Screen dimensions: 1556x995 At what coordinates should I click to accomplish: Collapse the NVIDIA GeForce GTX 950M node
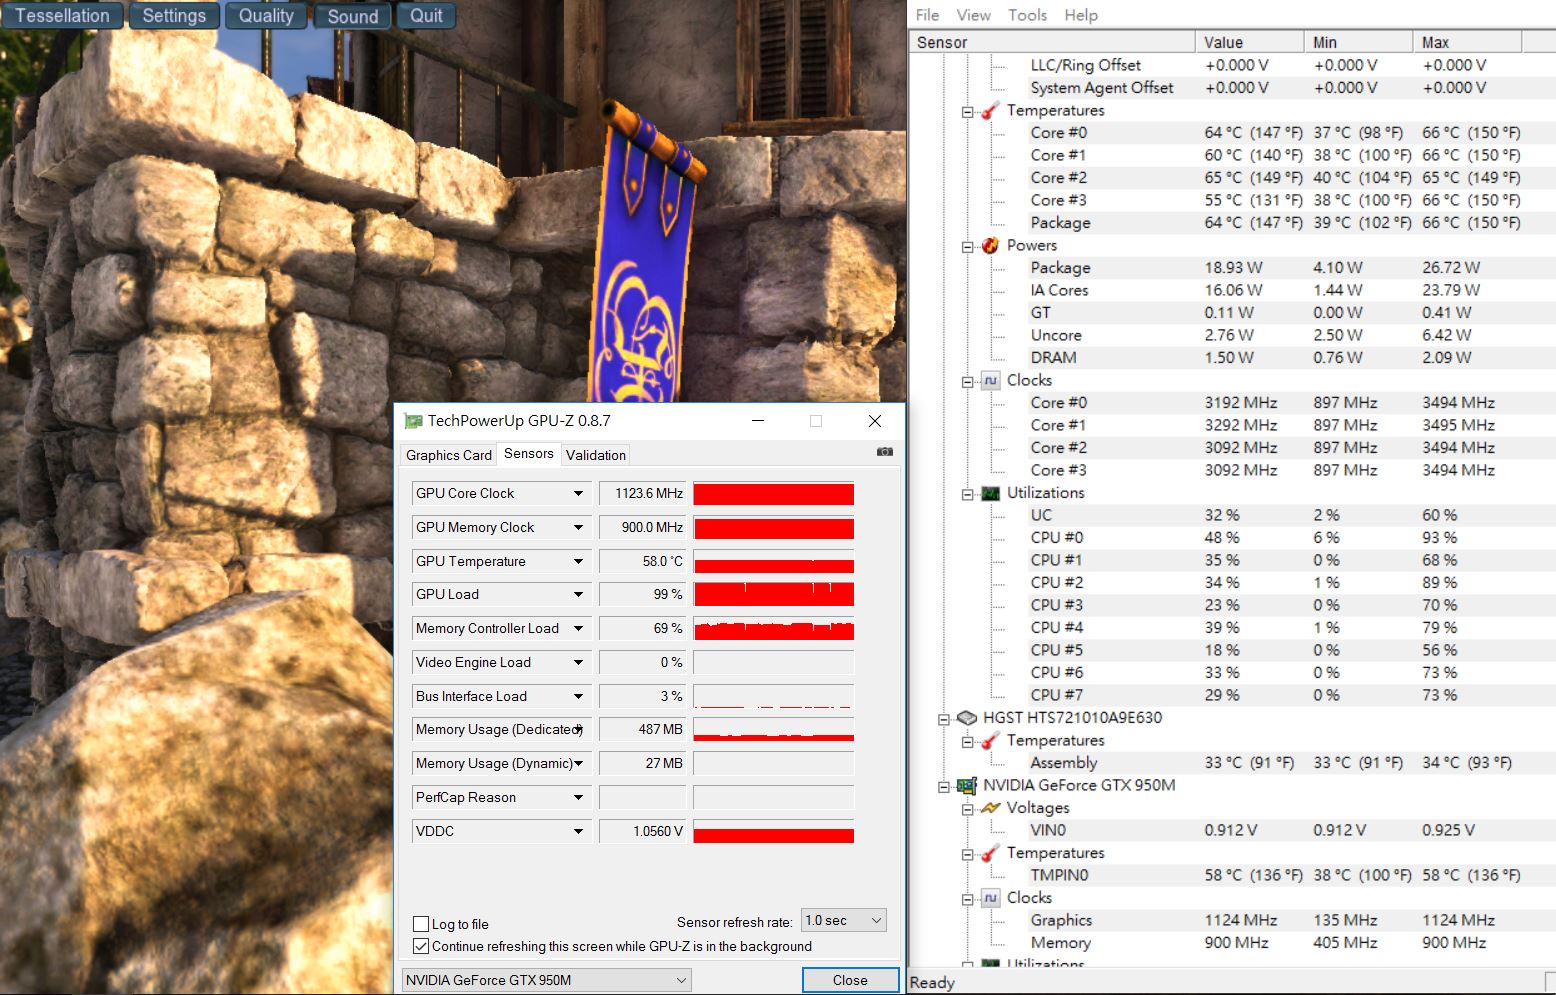pyautogui.click(x=943, y=787)
